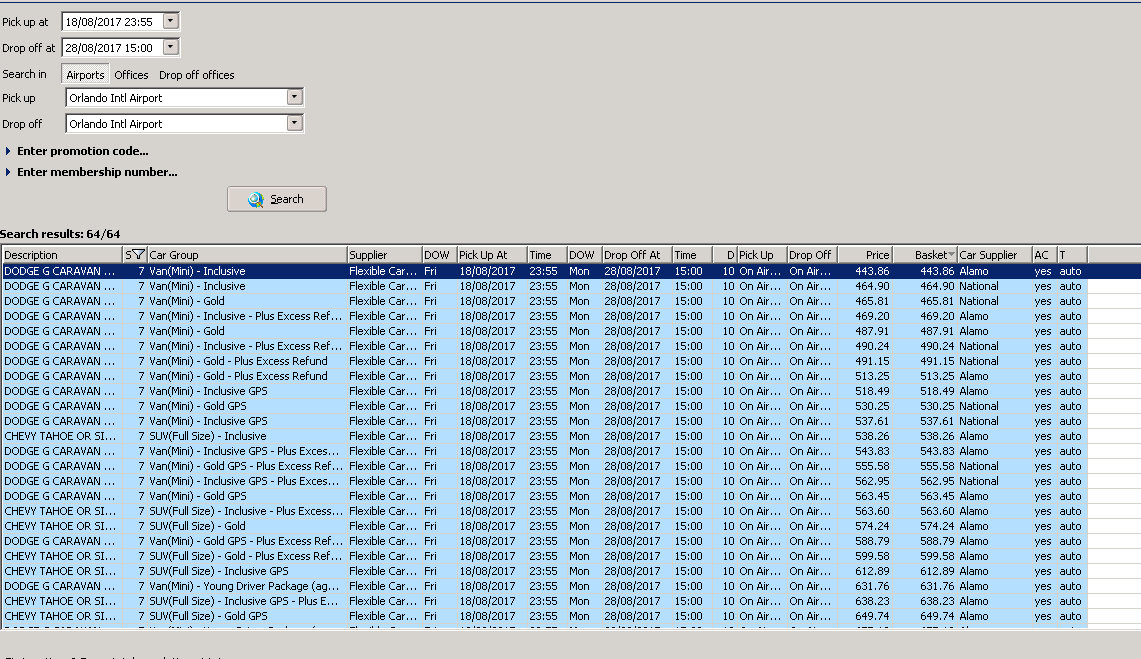Select the row priced 555.58
This screenshot has width=1141, height=659.
pyautogui.click(x=544, y=466)
